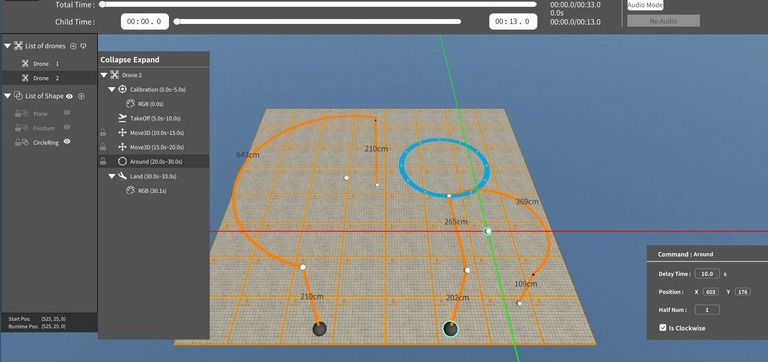Click the Calibration target icon
This screenshot has width=768, height=362.
click(x=122, y=90)
